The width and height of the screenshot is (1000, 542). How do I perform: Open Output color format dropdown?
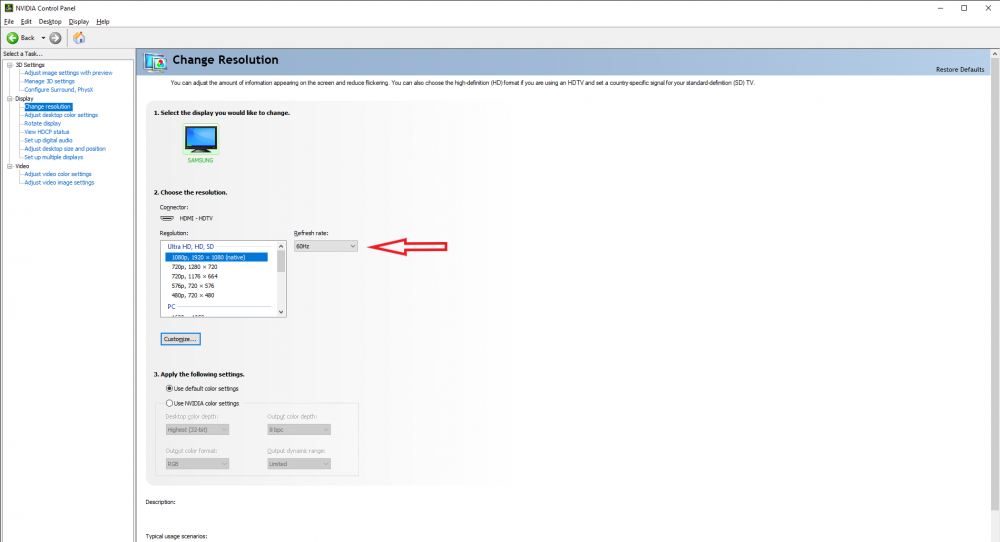(197, 464)
